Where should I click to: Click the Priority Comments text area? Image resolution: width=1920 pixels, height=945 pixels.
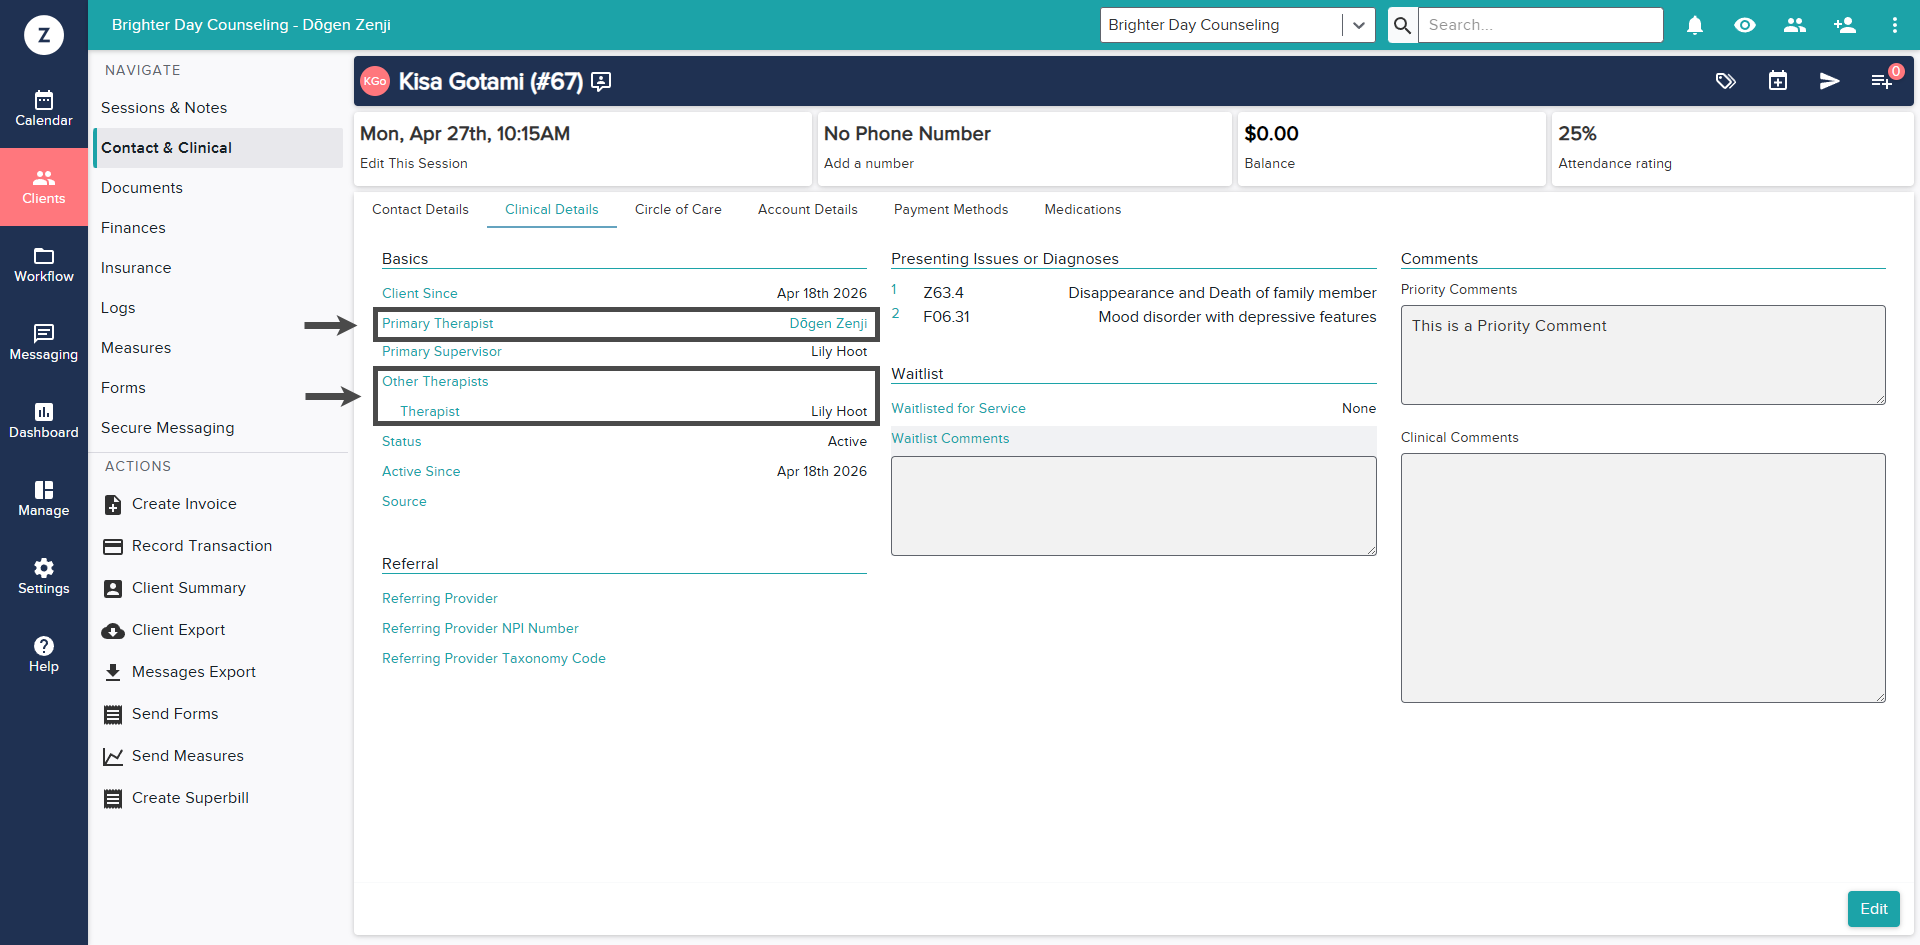(x=1643, y=355)
